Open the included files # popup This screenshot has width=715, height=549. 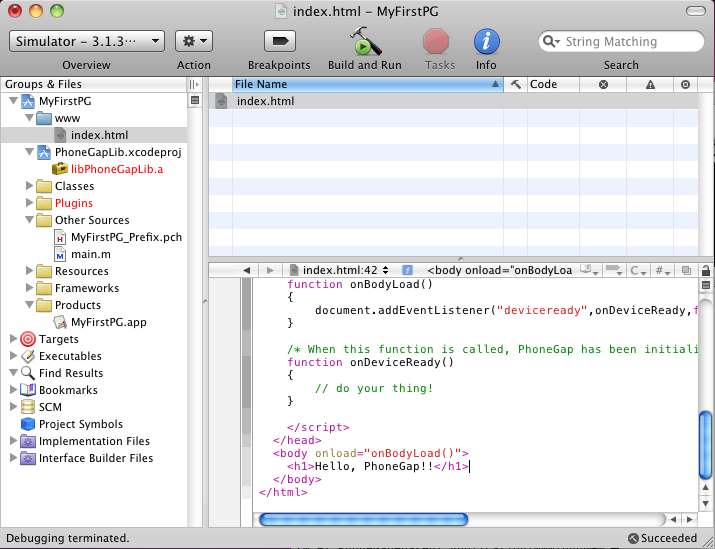(x=662, y=270)
